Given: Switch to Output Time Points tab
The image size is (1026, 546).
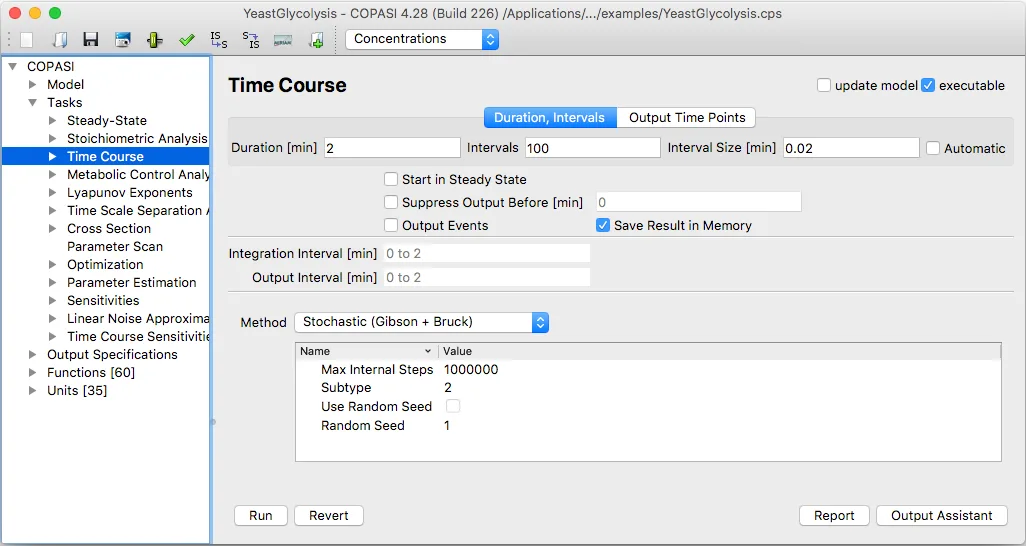Looking at the screenshot, I should click(687, 118).
